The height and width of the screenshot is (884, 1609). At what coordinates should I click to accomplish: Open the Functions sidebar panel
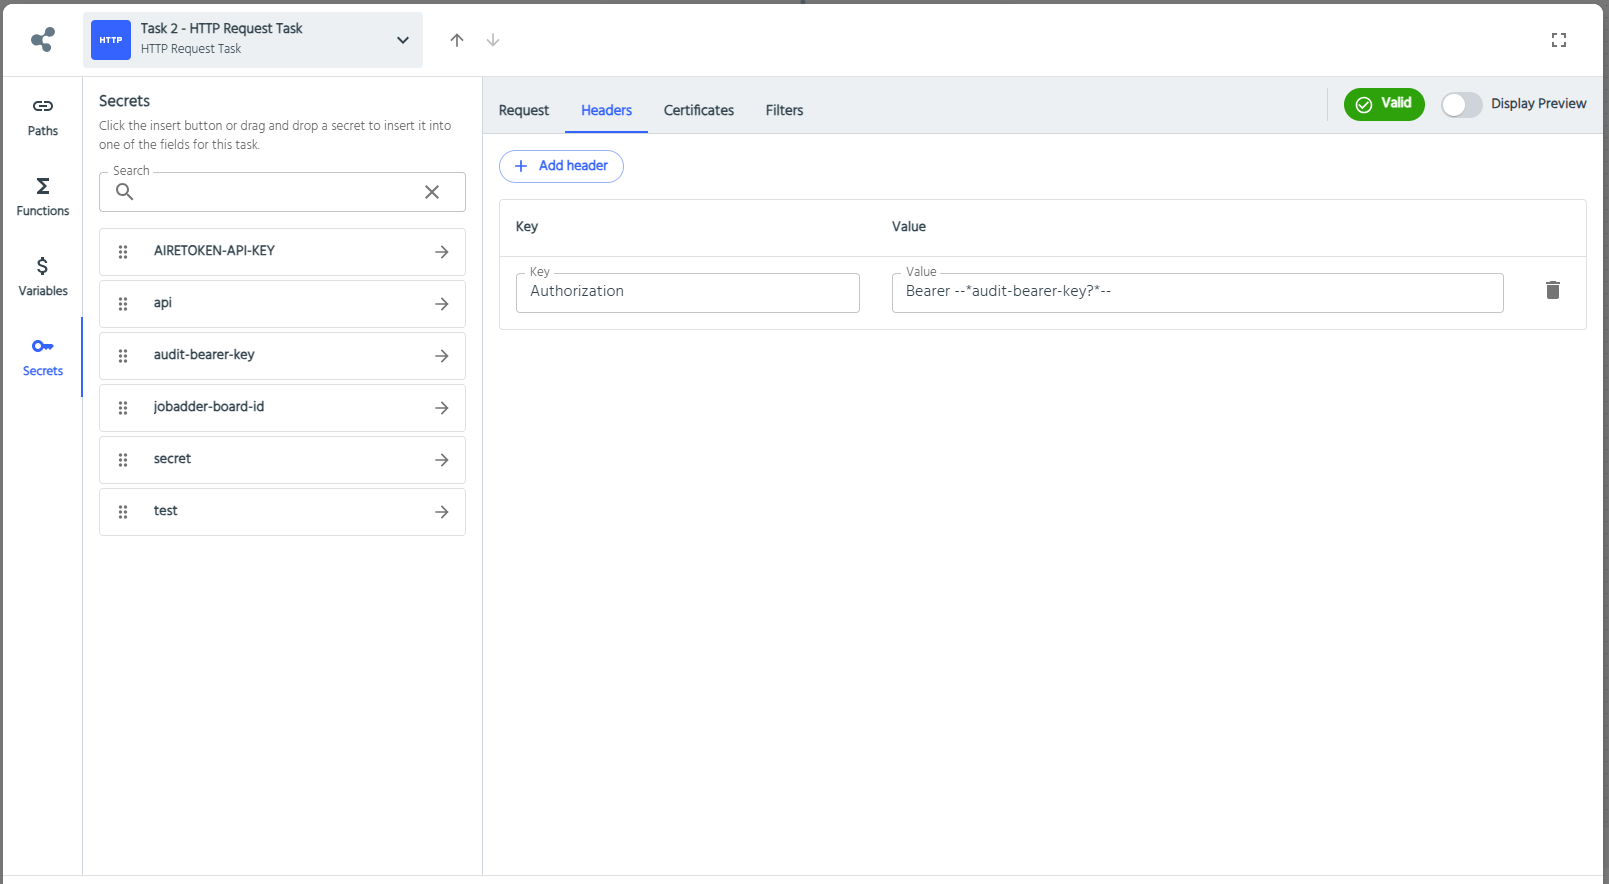coord(42,197)
